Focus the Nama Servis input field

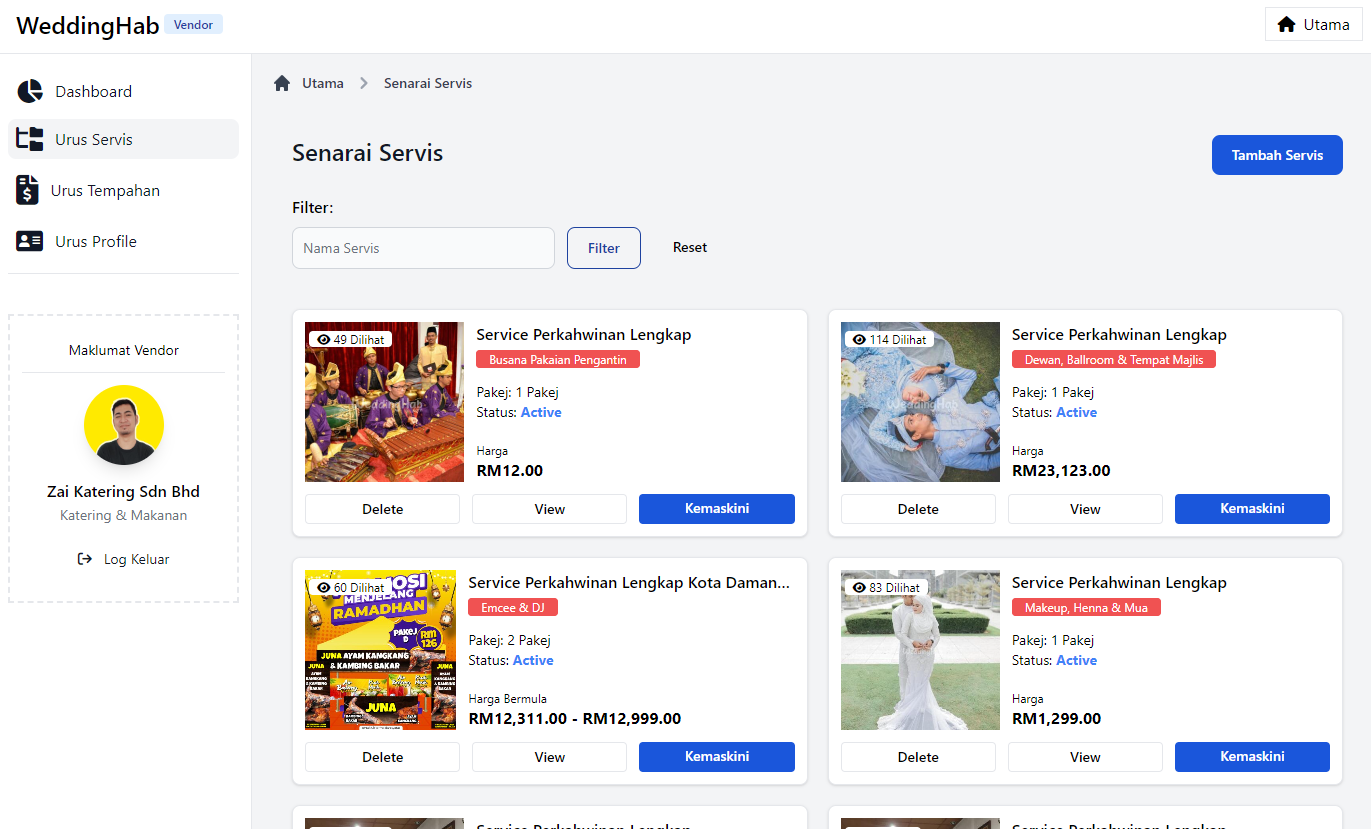tap(423, 248)
